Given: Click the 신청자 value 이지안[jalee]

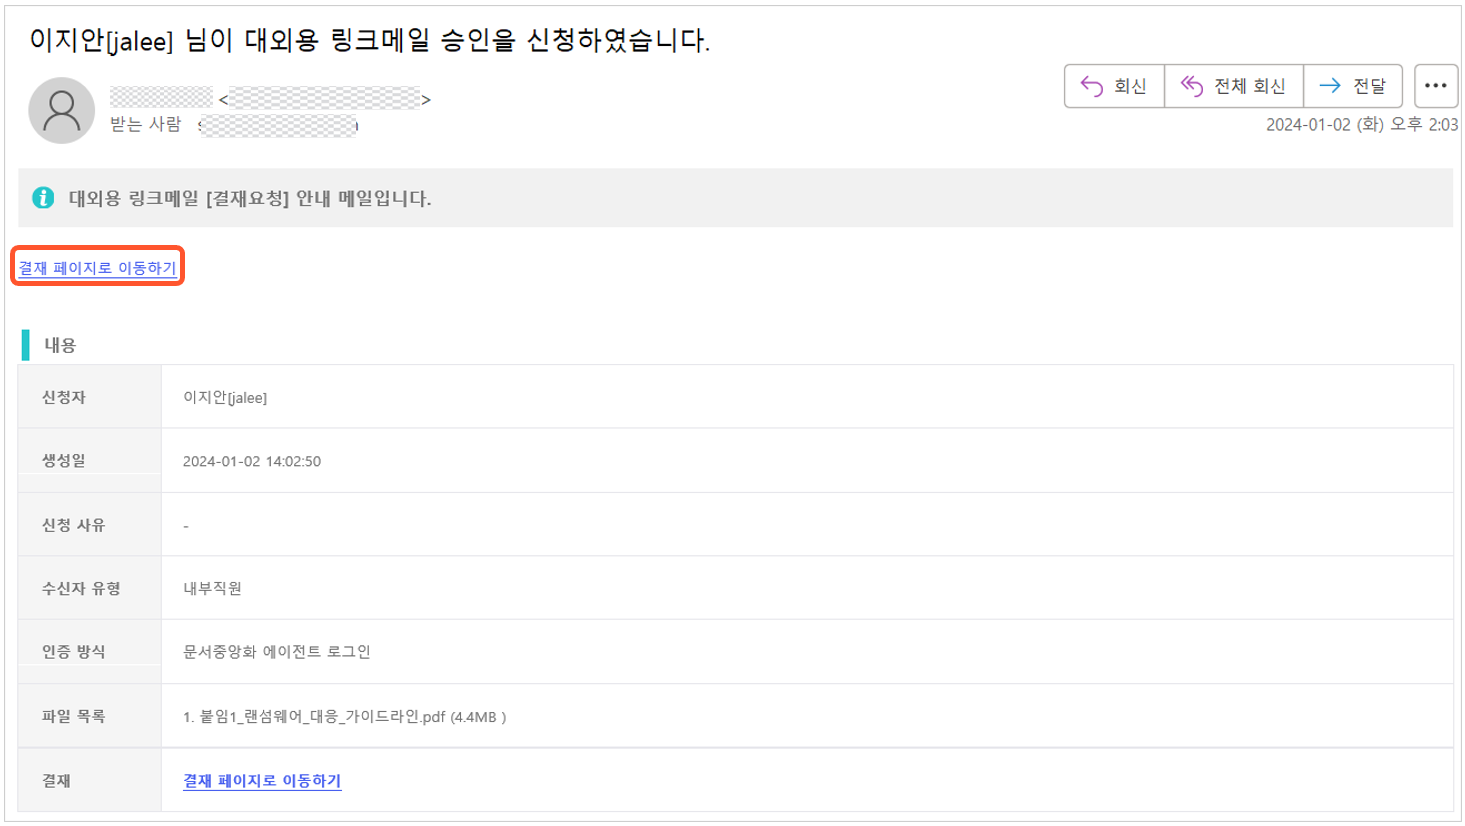Looking at the screenshot, I should click(225, 398).
